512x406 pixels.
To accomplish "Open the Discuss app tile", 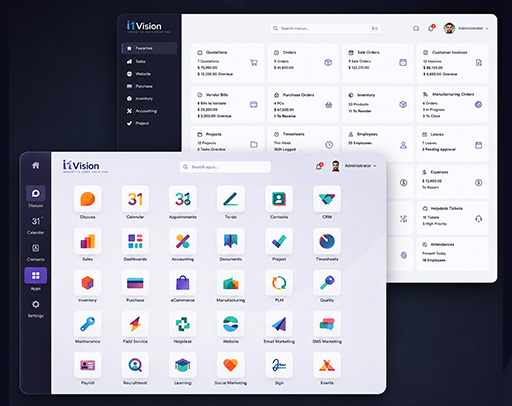I will pos(88,199).
